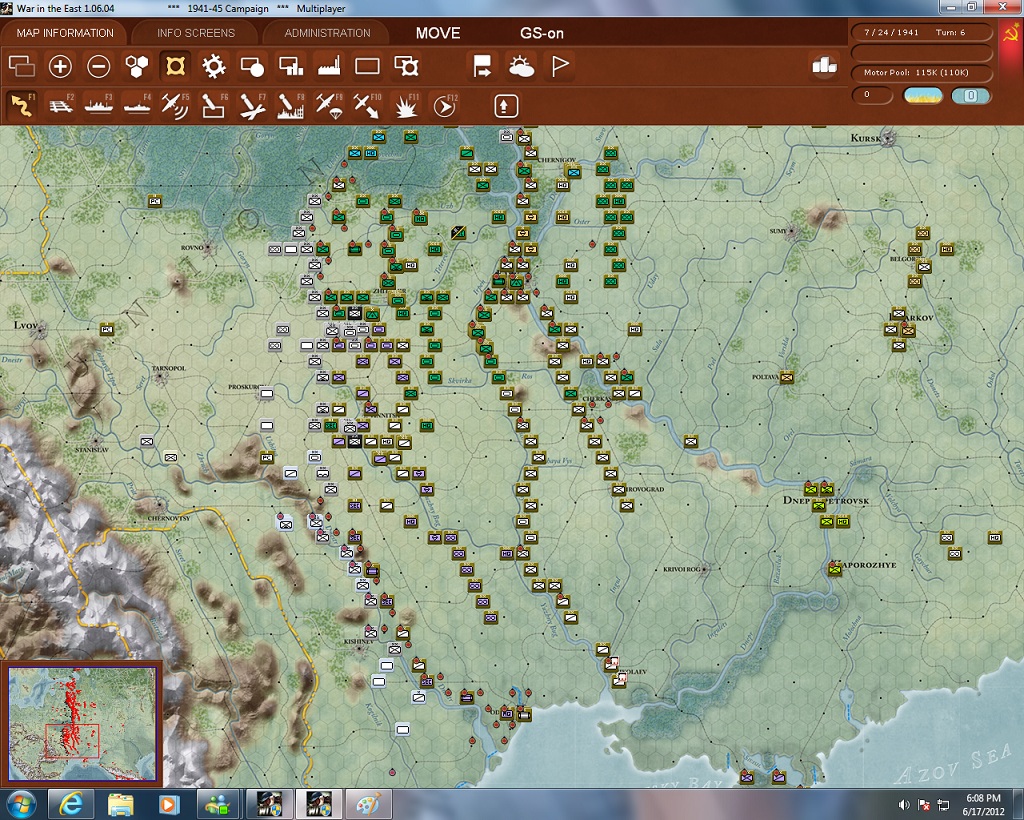The height and width of the screenshot is (820, 1024).
Task: Click the Motor Pool readout
Action: tap(921, 72)
